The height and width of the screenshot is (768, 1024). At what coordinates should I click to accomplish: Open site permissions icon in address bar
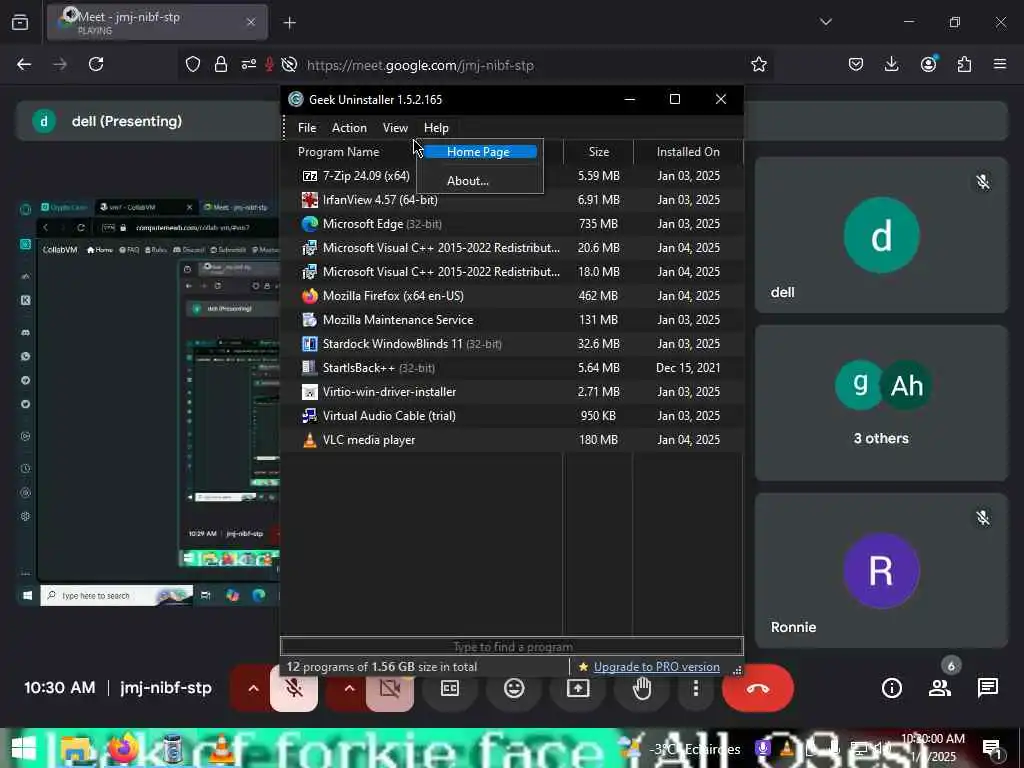(248, 64)
